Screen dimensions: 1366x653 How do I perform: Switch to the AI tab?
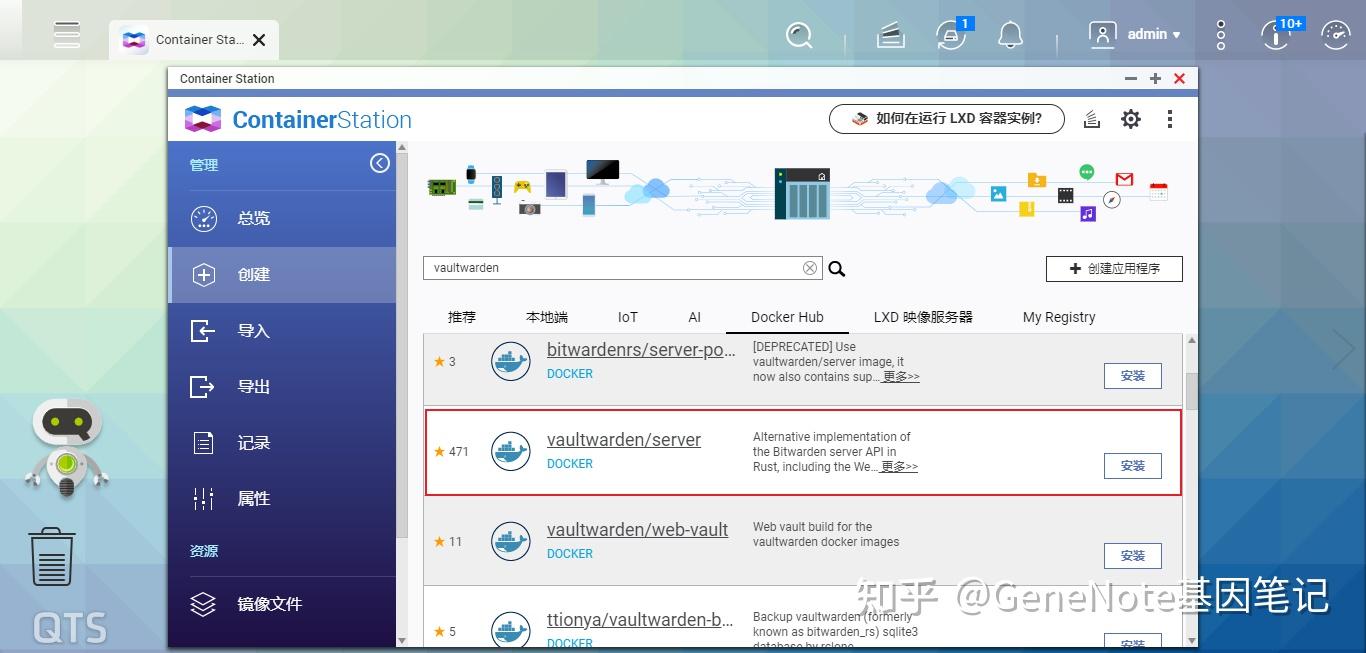click(x=694, y=317)
